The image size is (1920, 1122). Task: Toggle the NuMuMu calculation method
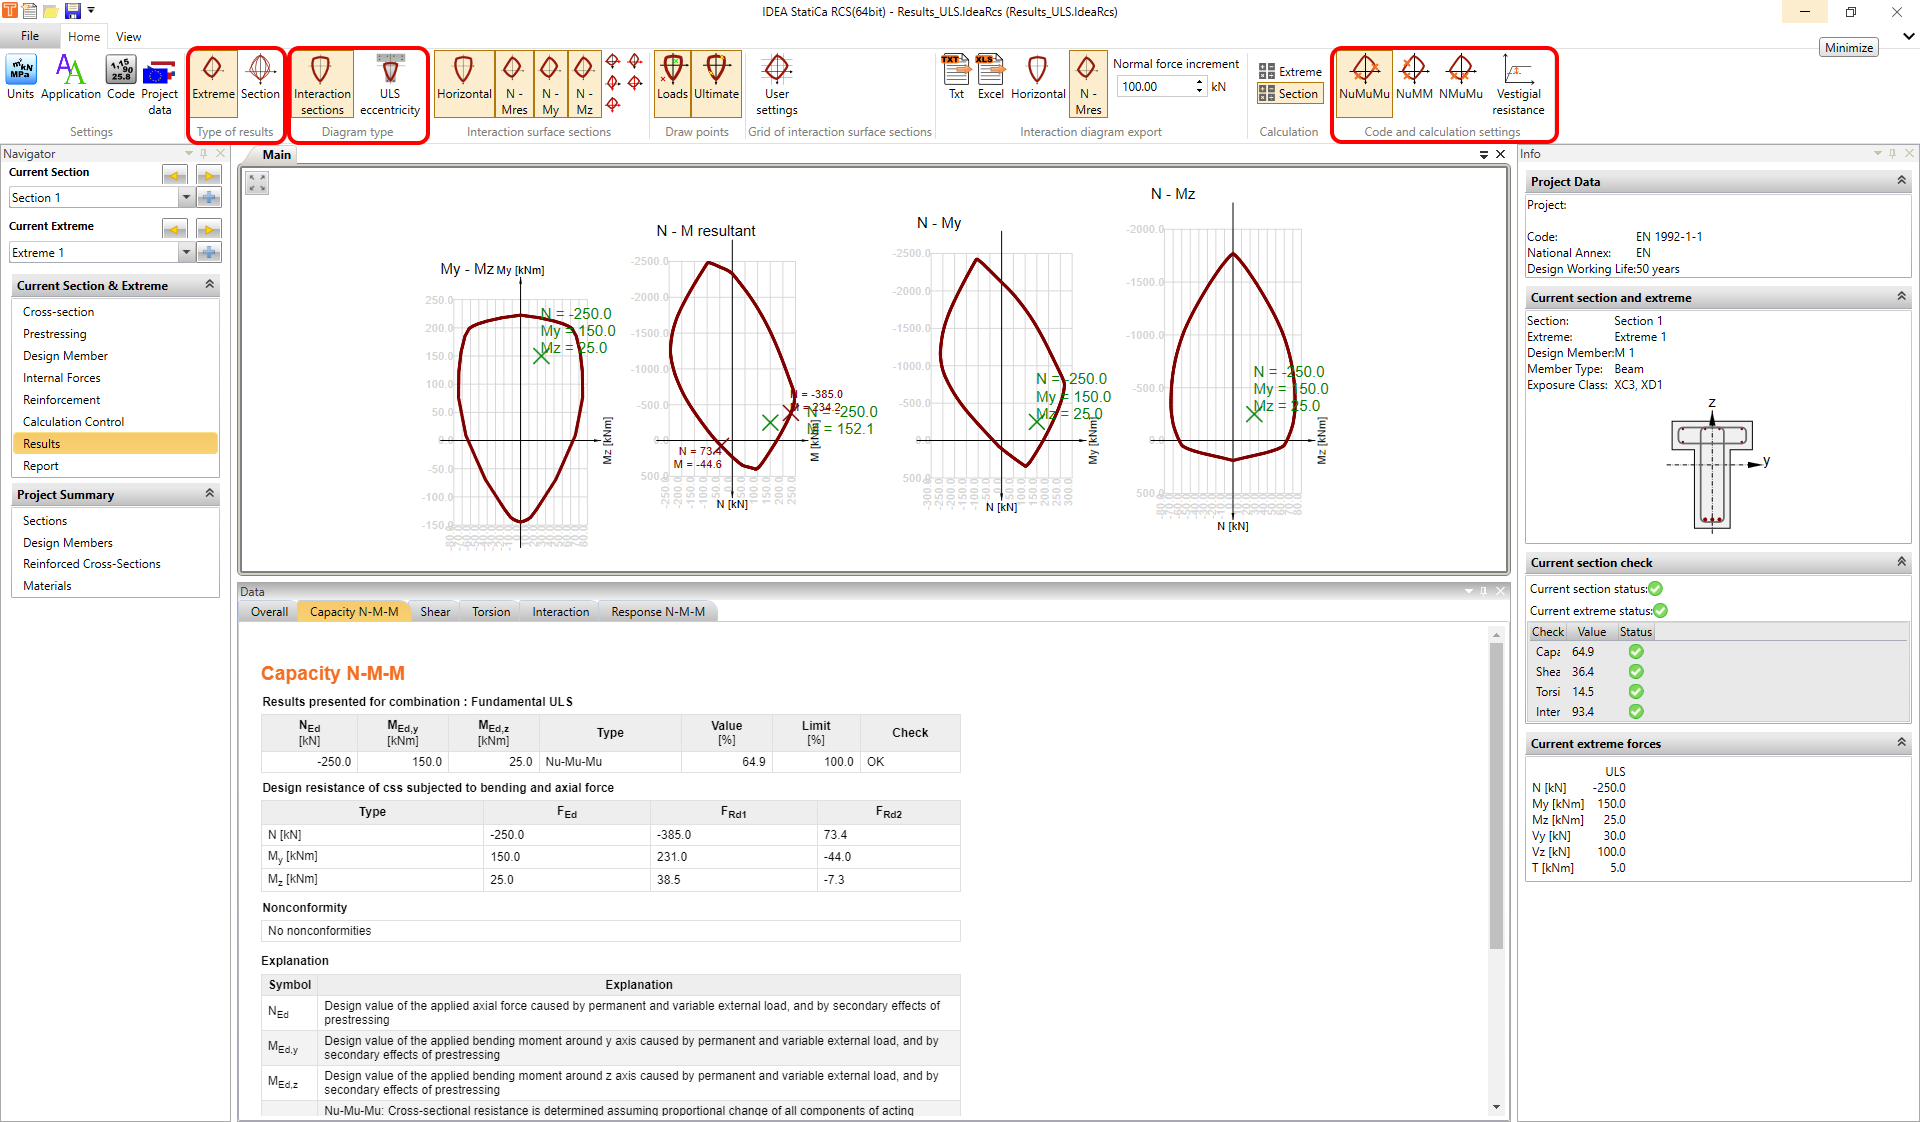(x=1363, y=78)
